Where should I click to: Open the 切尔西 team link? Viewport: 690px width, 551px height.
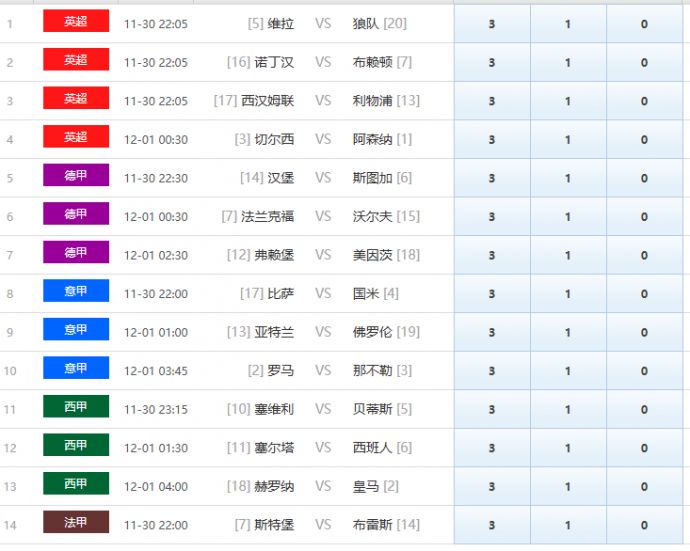click(x=274, y=139)
